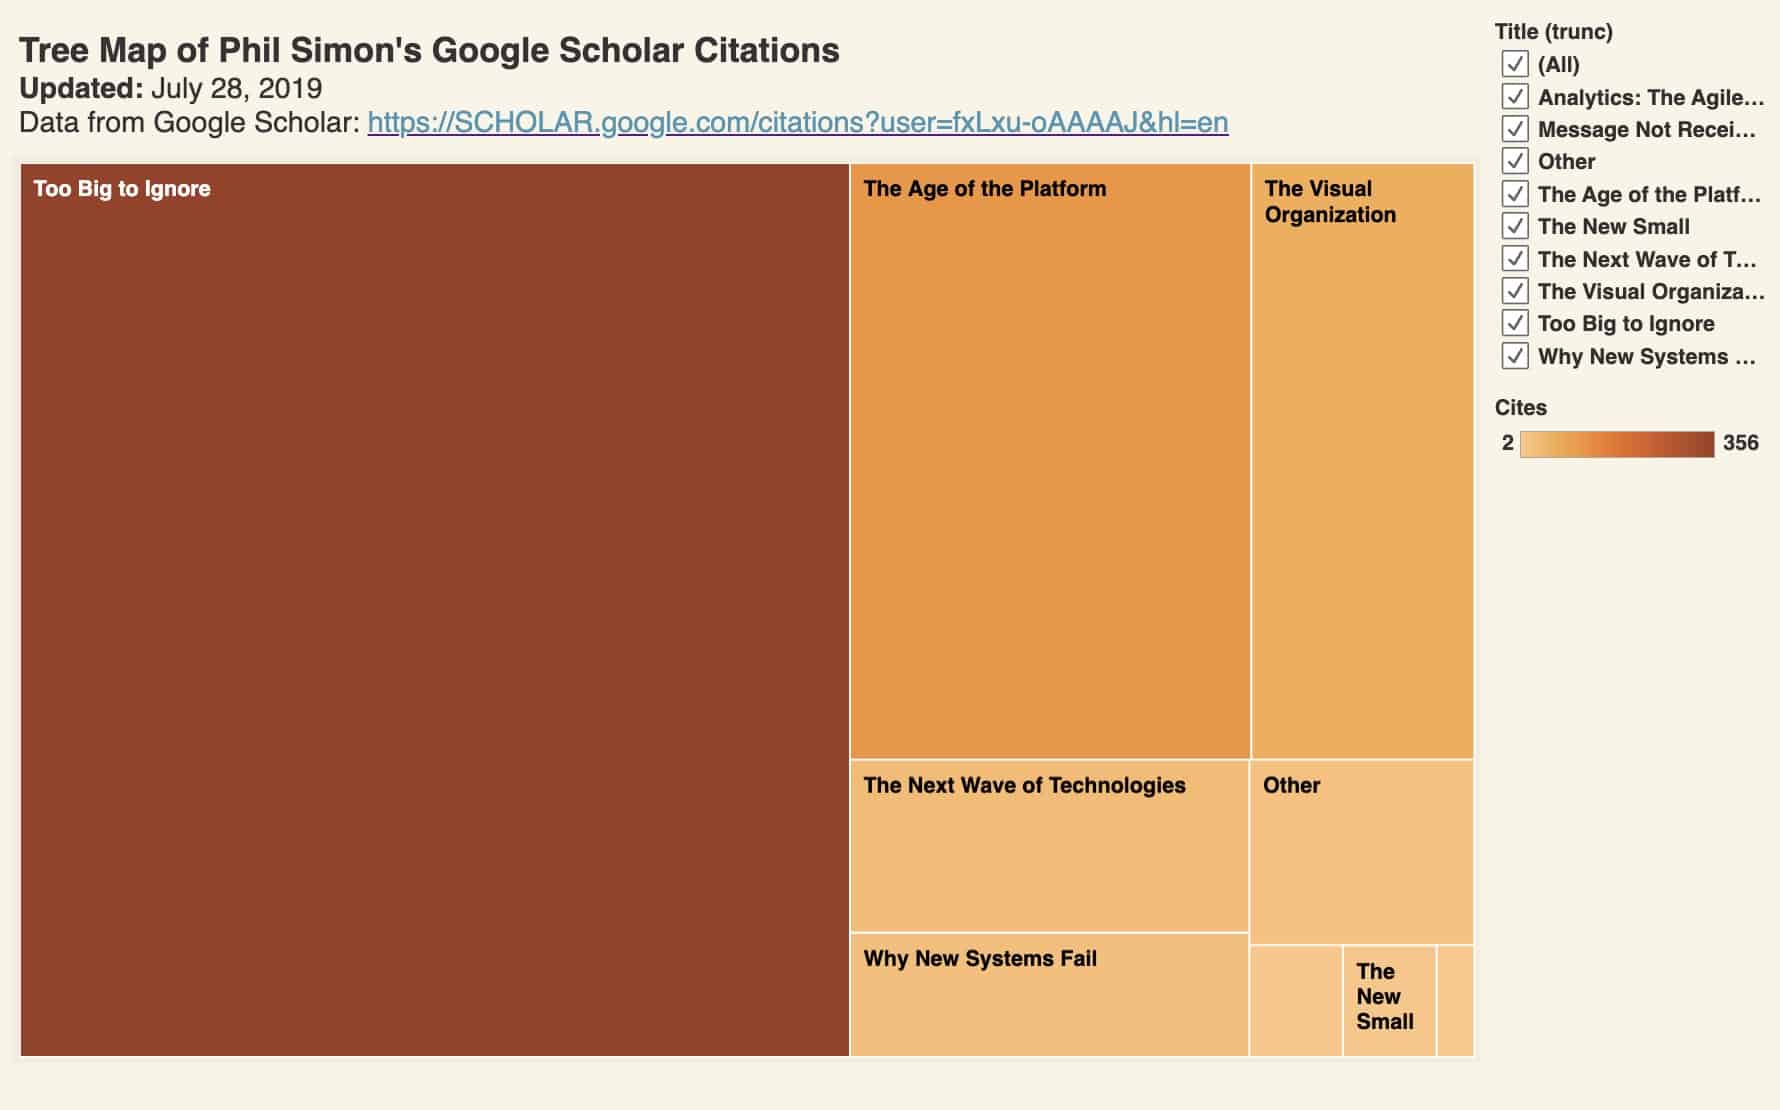This screenshot has height=1110, width=1780.
Task: Open the Google Scholar citations link
Action: (x=797, y=122)
